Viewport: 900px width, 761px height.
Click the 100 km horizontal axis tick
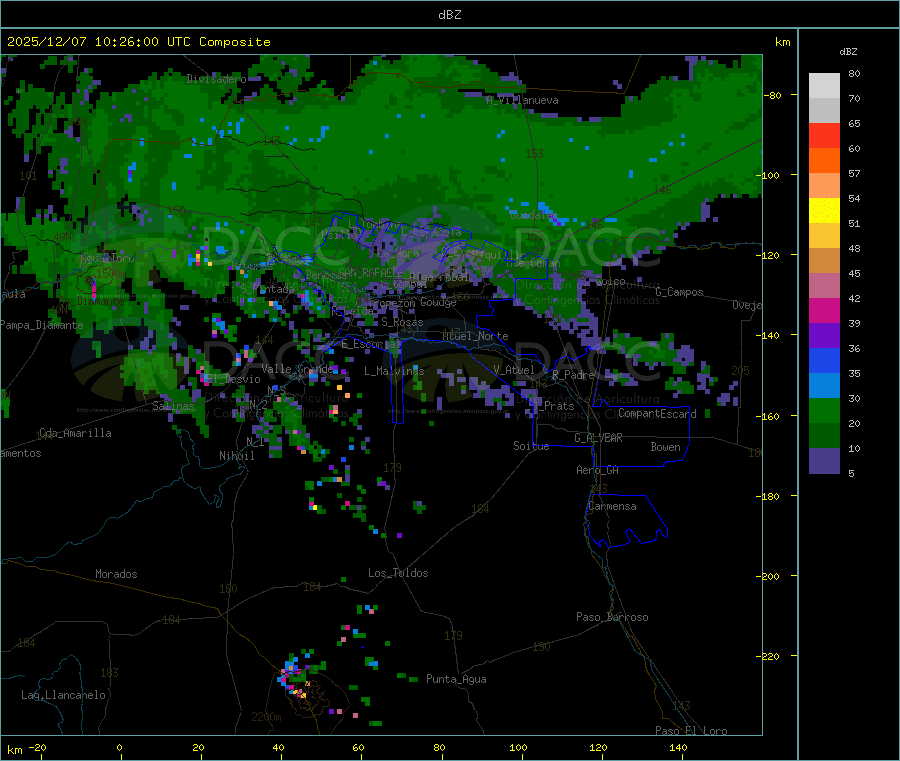[x=518, y=747]
